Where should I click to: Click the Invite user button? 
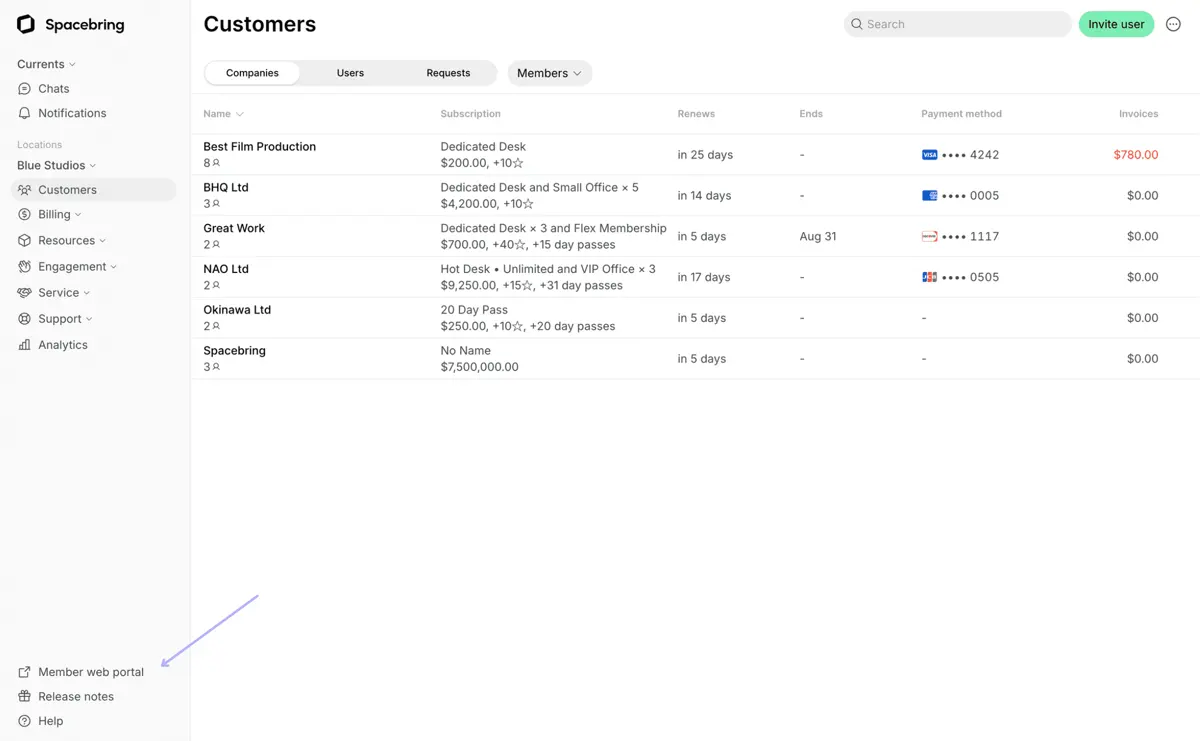point(1116,24)
